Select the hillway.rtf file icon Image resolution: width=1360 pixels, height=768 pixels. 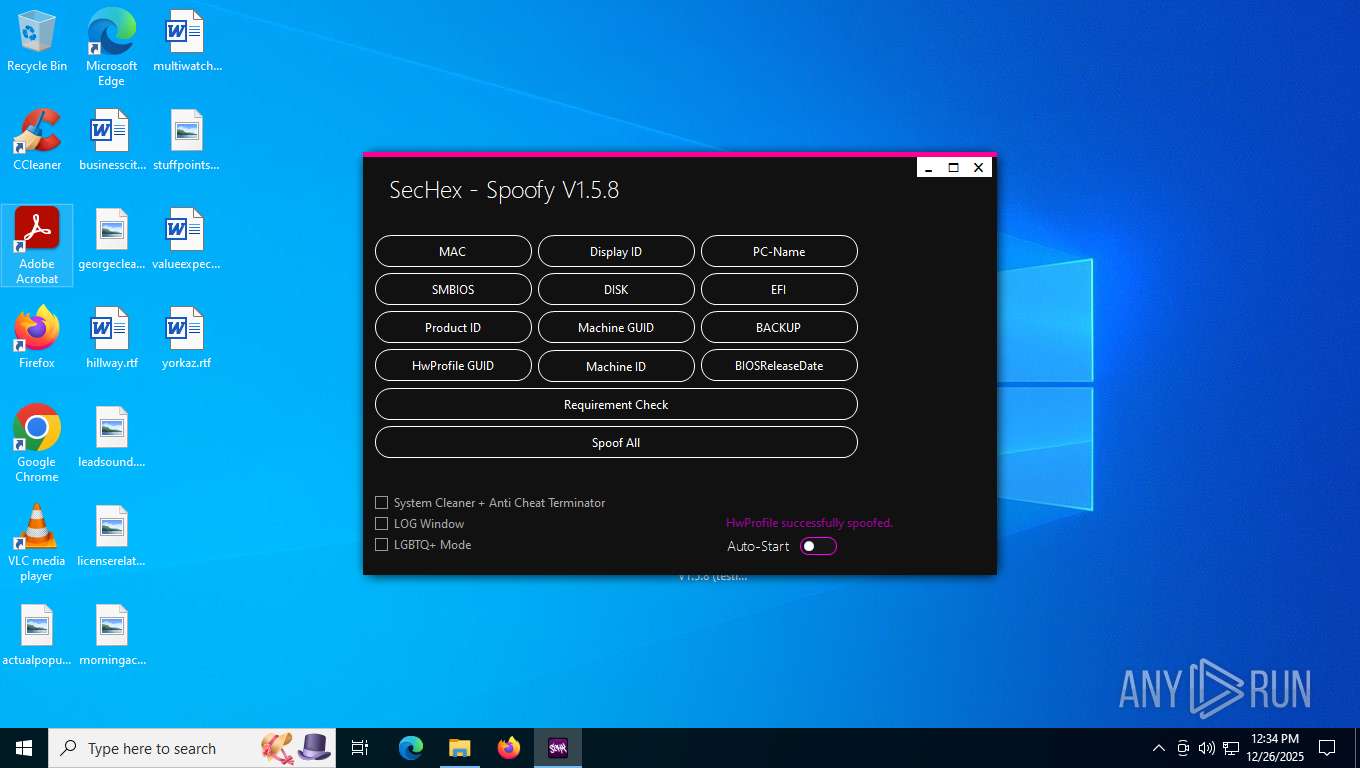coord(112,338)
